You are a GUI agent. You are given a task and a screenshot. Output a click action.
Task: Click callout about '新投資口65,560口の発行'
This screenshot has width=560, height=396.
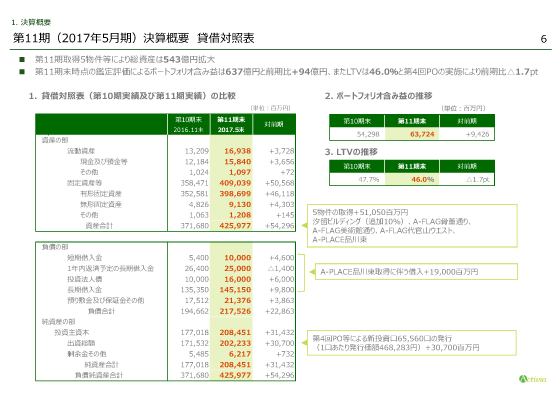pos(412,343)
